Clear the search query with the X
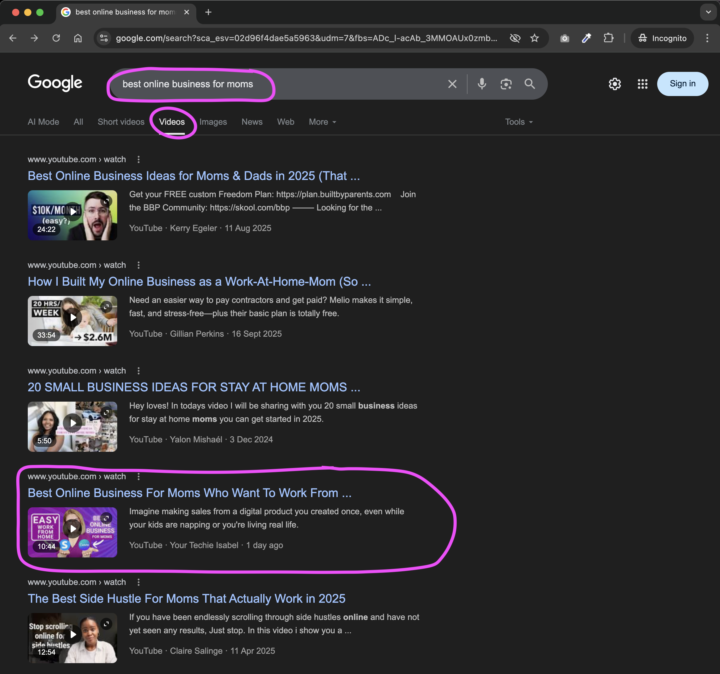The width and height of the screenshot is (720, 674). pos(452,84)
